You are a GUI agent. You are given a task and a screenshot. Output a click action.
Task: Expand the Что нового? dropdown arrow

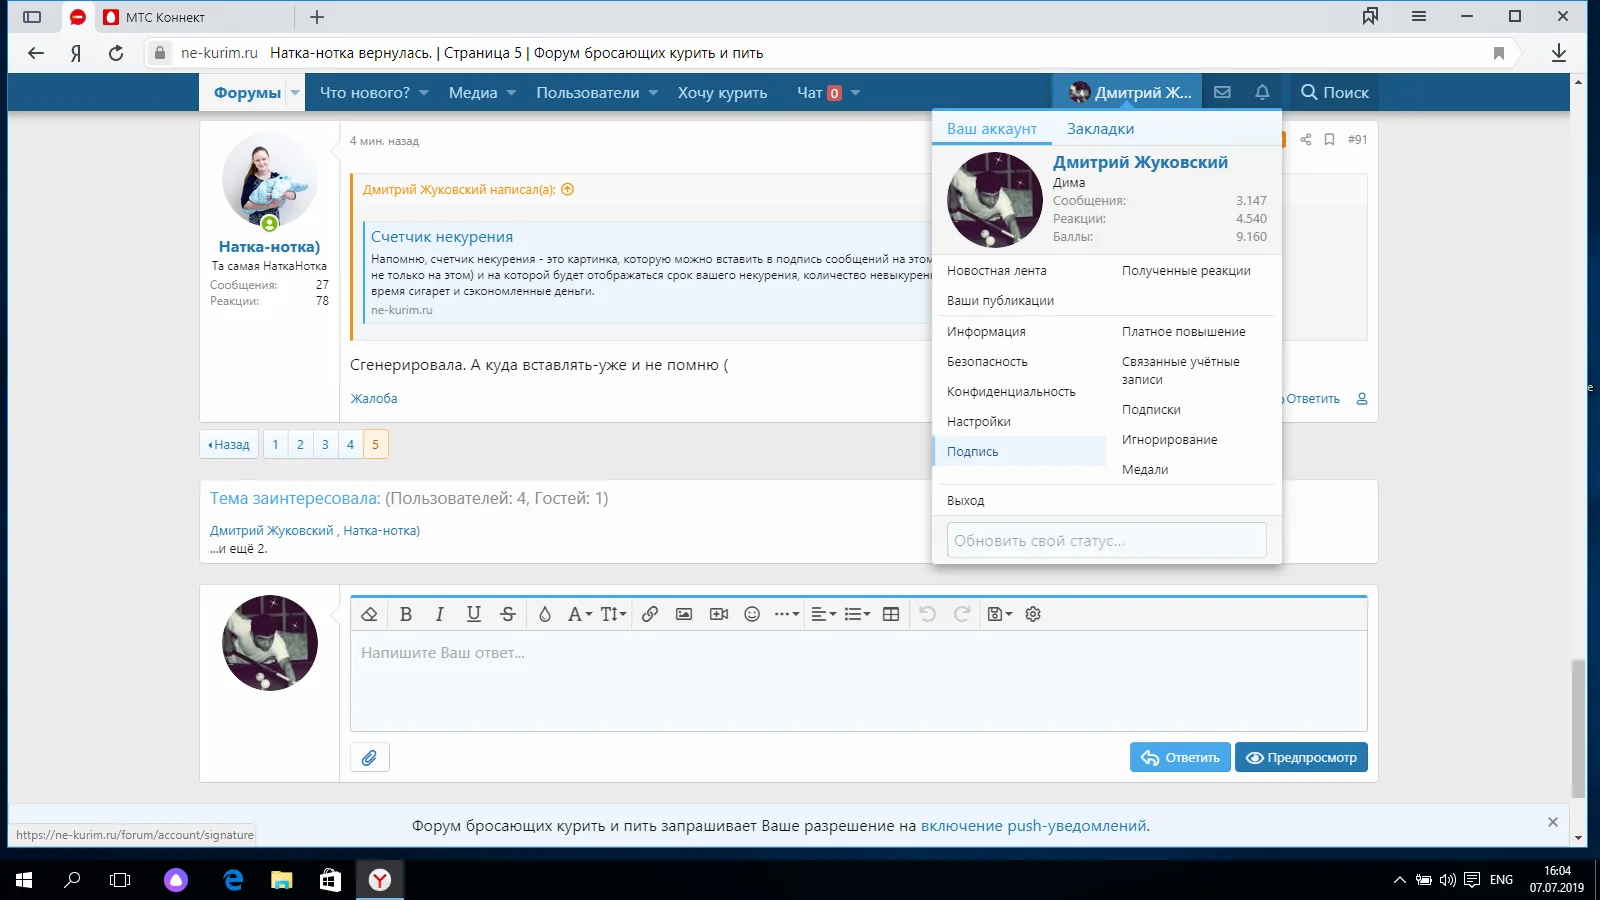(x=424, y=93)
